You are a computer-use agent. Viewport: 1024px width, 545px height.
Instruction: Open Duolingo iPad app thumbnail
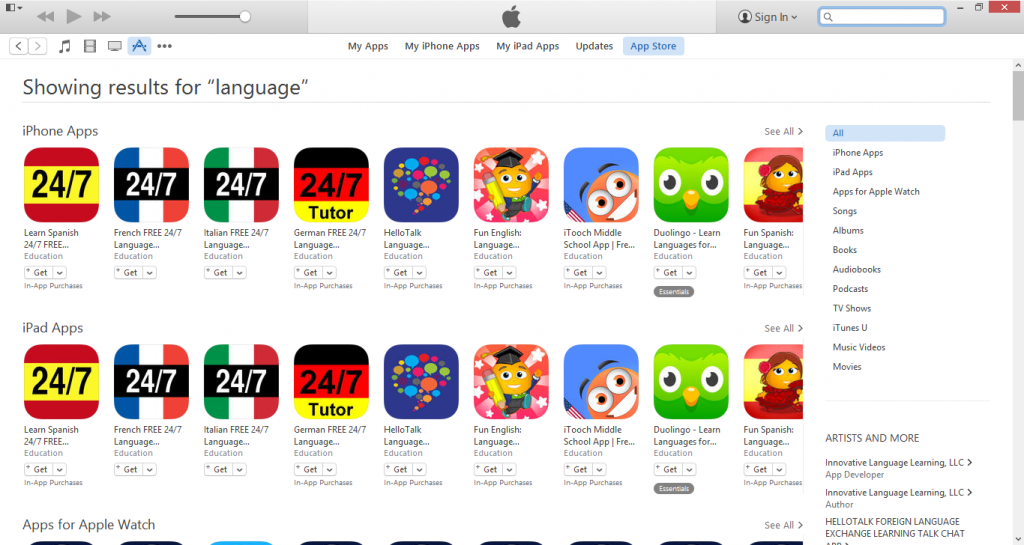pyautogui.click(x=691, y=382)
